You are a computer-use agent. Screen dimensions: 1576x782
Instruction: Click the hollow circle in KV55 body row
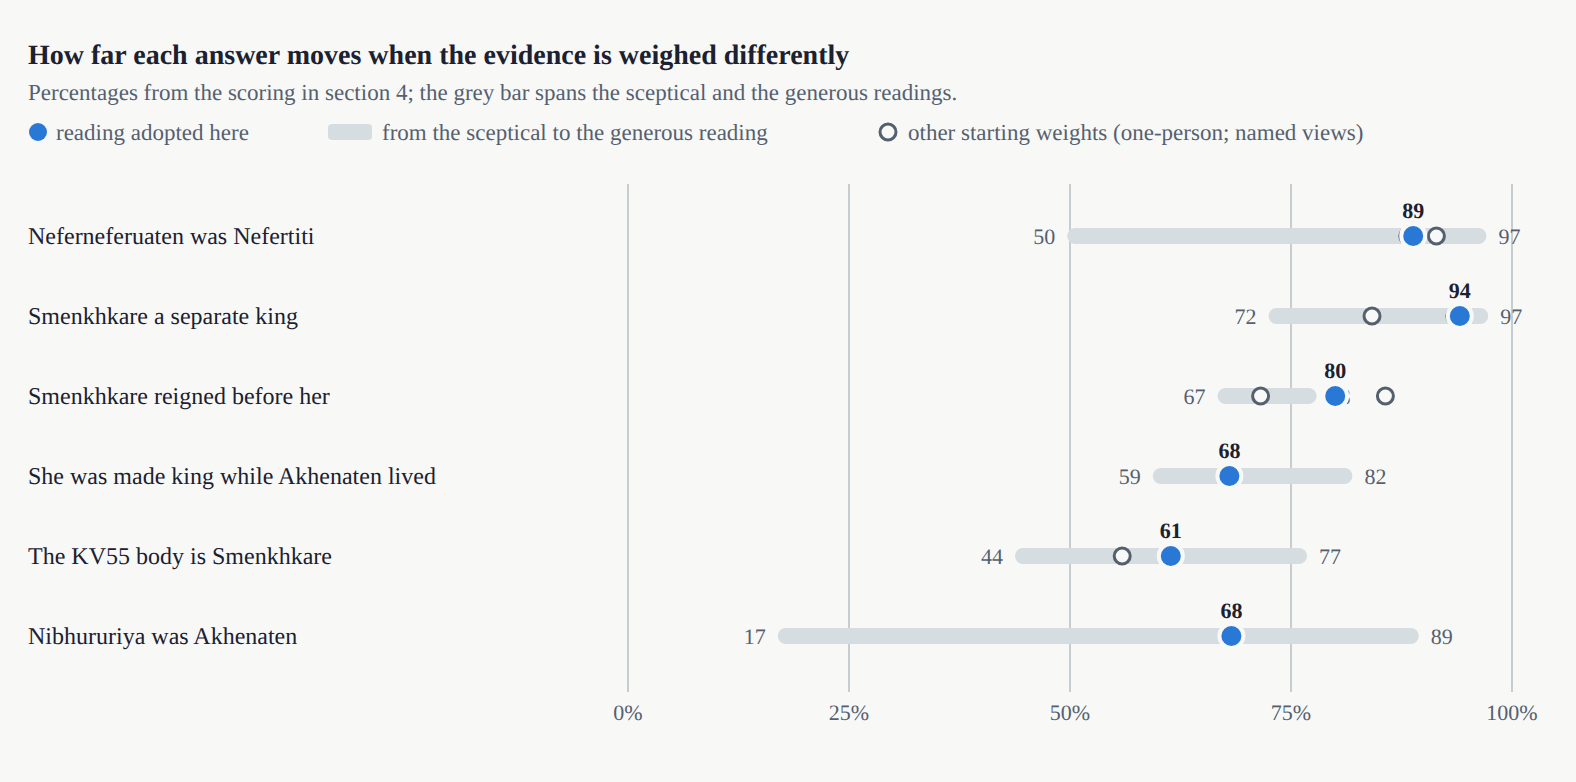(1122, 556)
